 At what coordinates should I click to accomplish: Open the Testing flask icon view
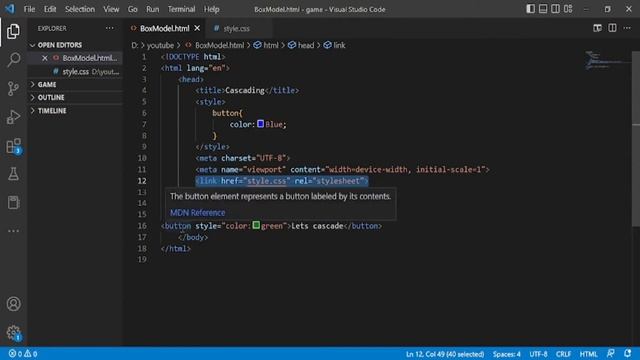click(13, 174)
